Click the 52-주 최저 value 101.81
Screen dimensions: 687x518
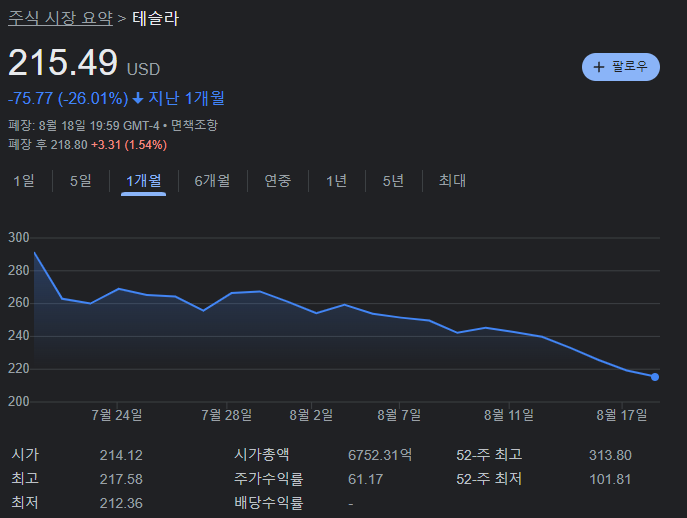[x=610, y=479]
